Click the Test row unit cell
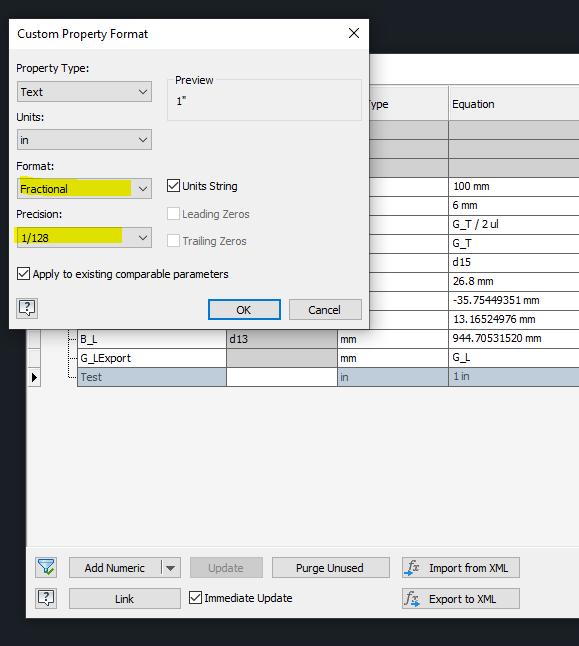The width and height of the screenshot is (579, 646). pos(393,377)
